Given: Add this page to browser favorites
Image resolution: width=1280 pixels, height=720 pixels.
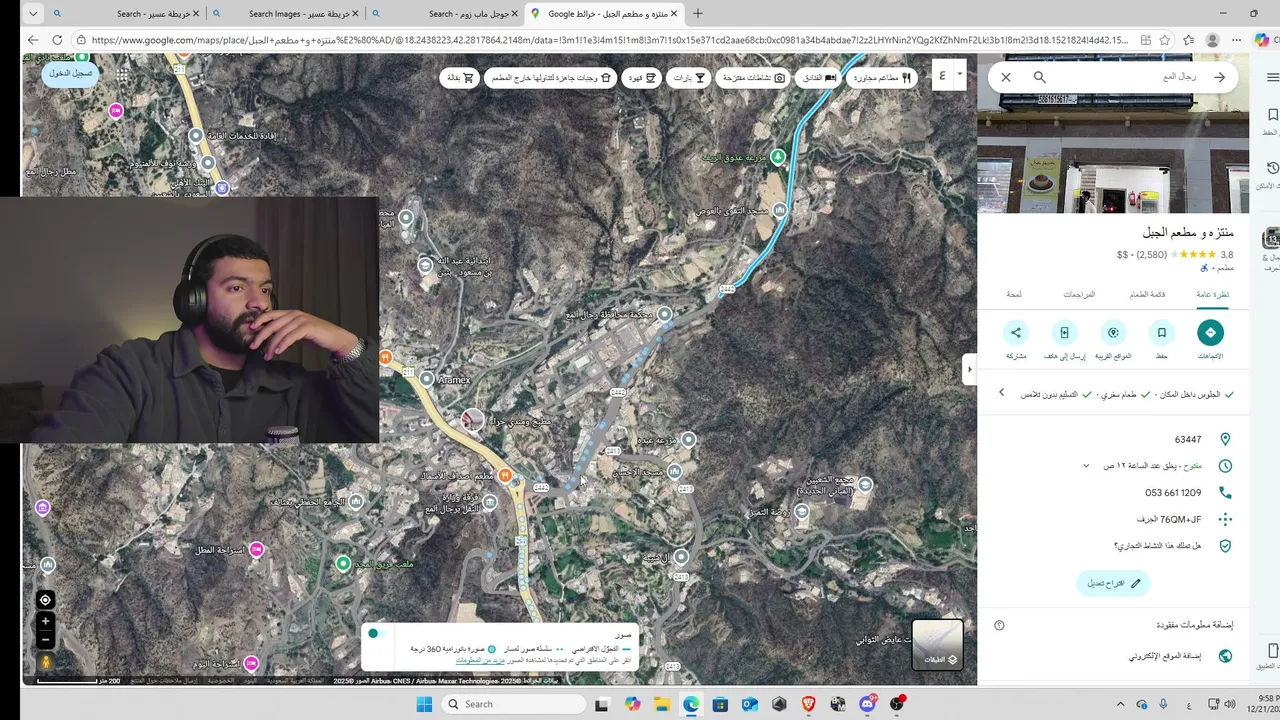Looking at the screenshot, I should point(1165,40).
